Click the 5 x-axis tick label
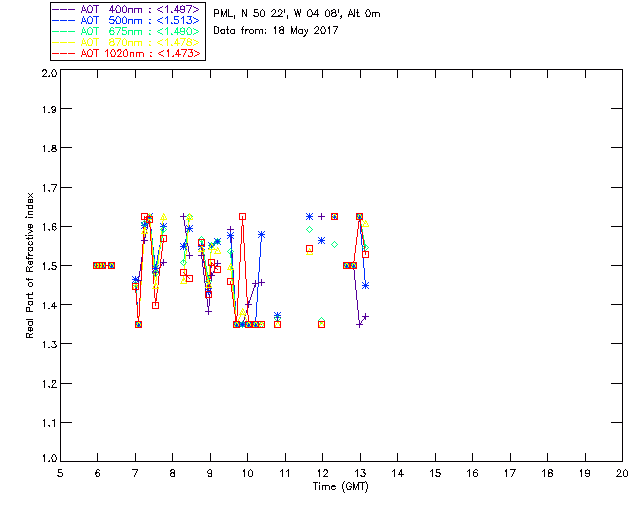Screen dimensions: 640x512 point(60,473)
